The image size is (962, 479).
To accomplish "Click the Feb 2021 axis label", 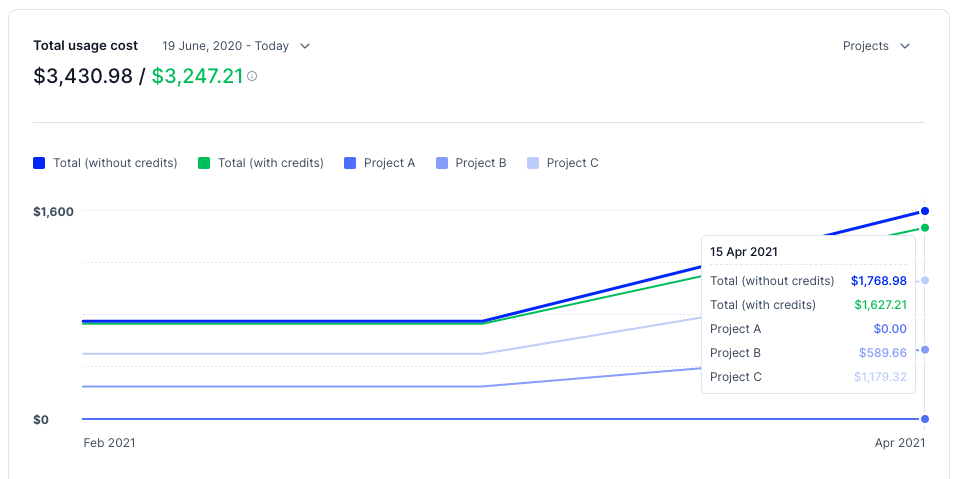I will pos(109,442).
